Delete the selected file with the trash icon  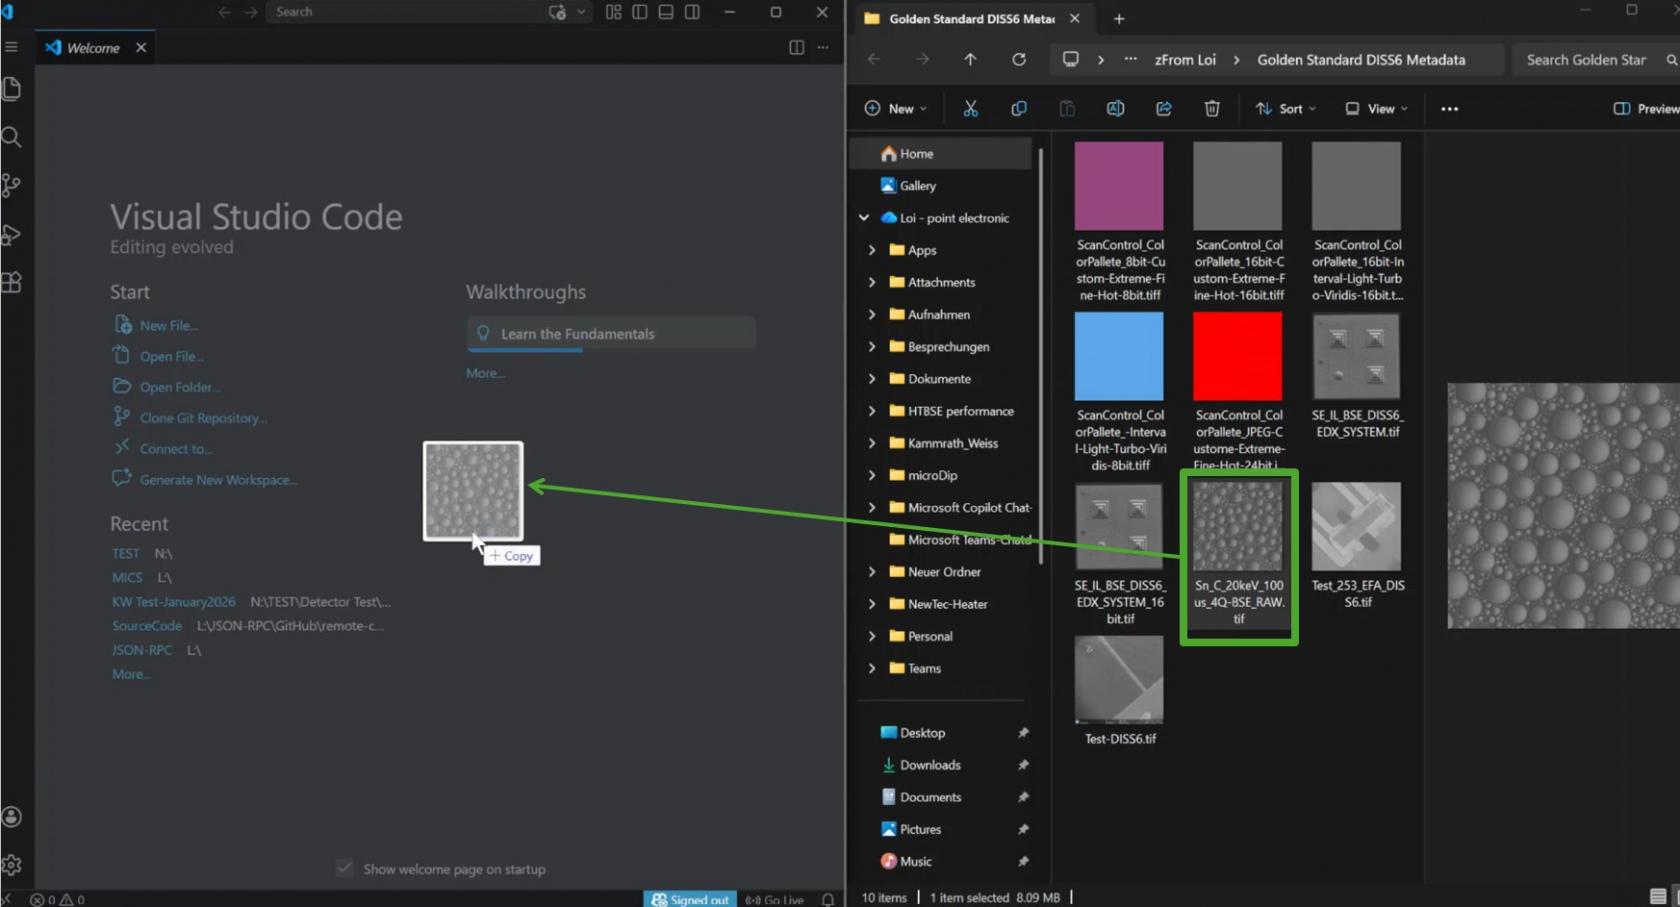click(1211, 108)
